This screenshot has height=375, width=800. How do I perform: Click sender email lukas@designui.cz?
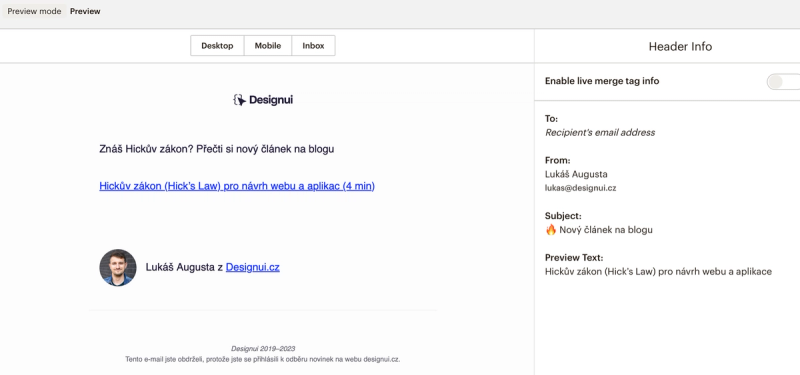(x=581, y=188)
